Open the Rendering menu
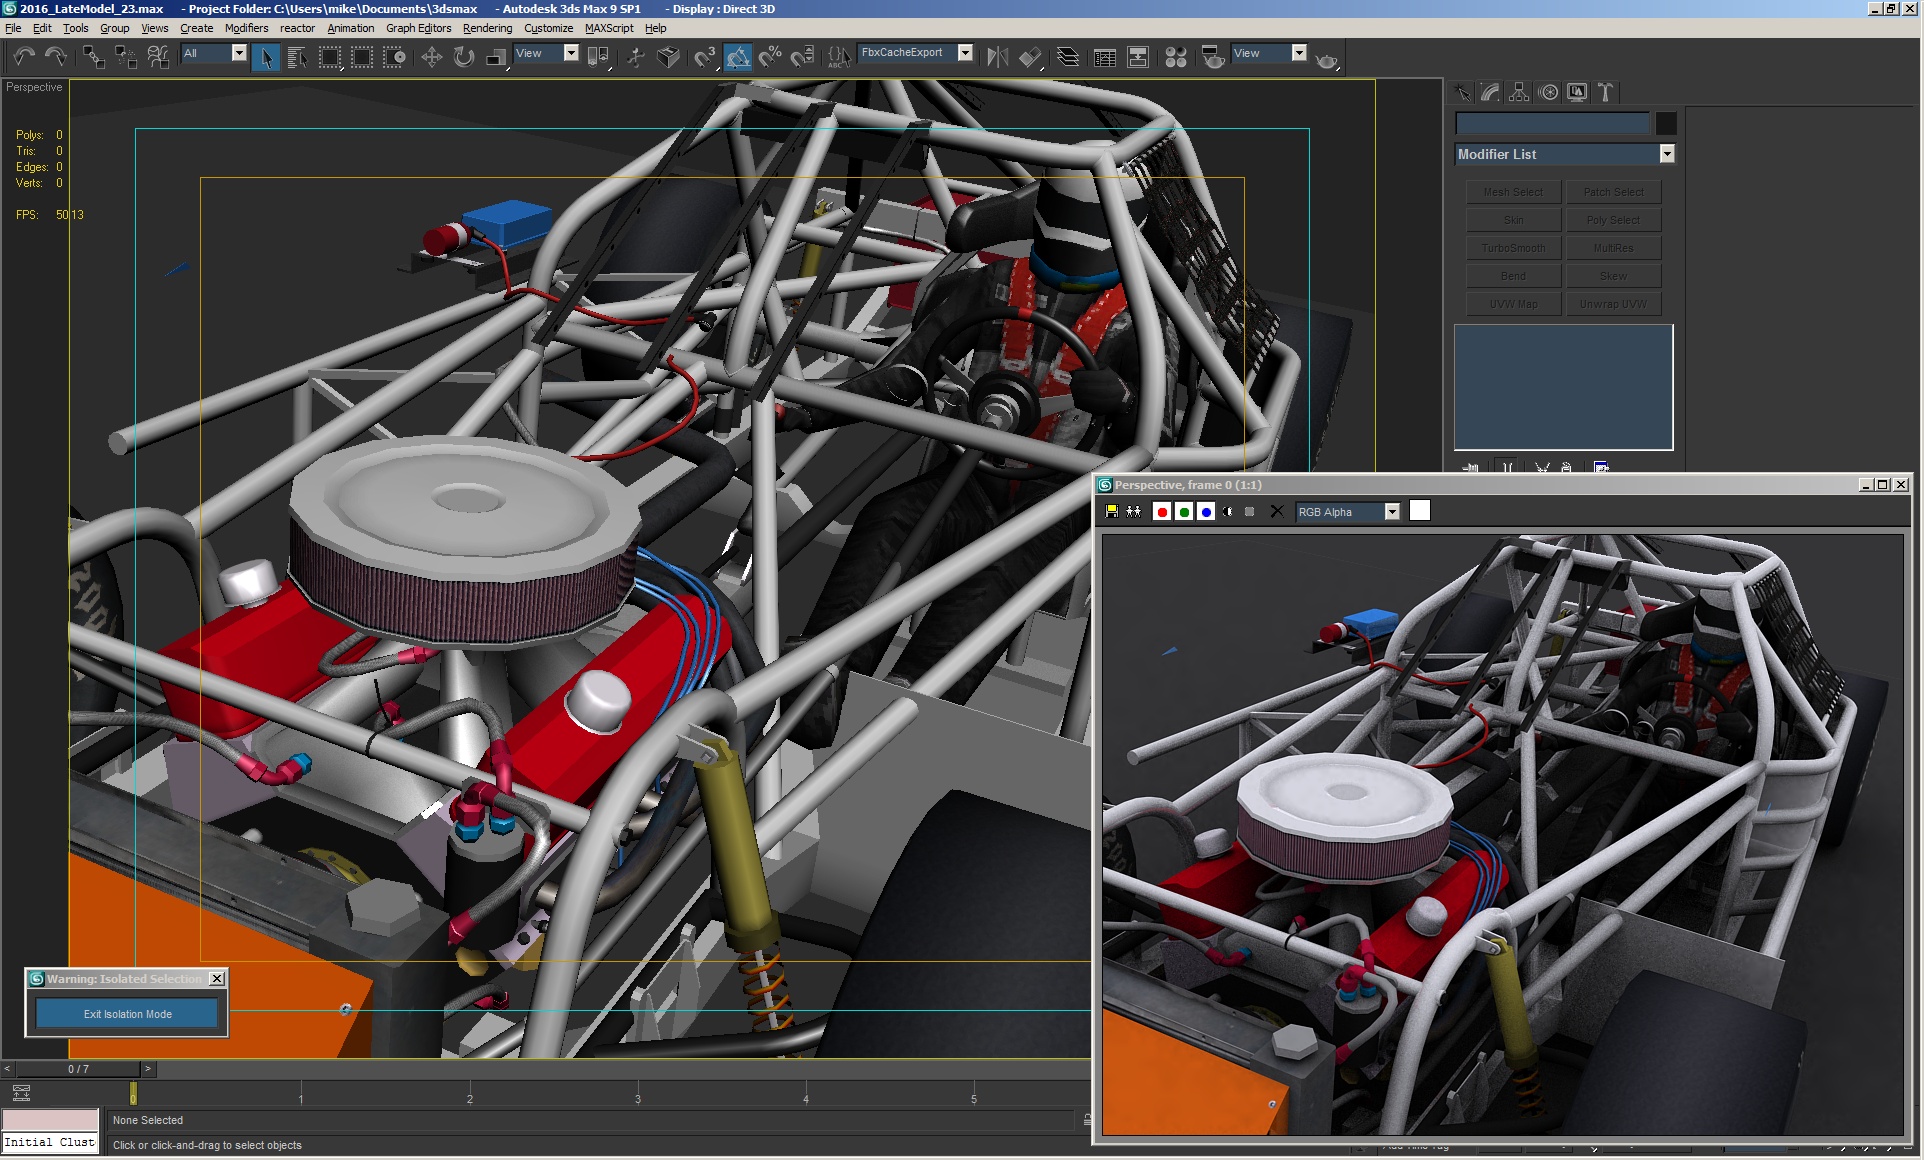Image resolution: width=1924 pixels, height=1160 pixels. [x=487, y=28]
